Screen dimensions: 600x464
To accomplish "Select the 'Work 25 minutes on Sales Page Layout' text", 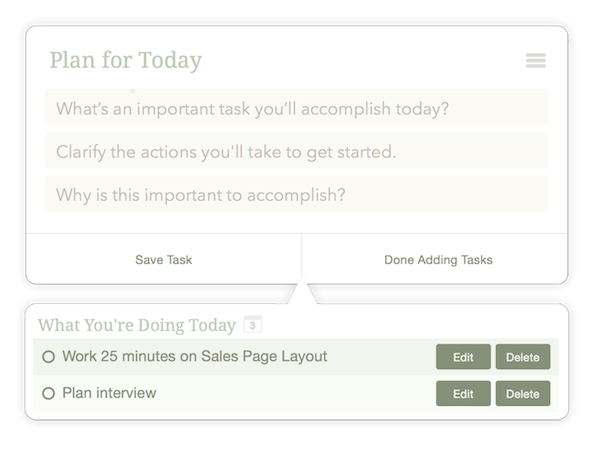I will (x=194, y=356).
